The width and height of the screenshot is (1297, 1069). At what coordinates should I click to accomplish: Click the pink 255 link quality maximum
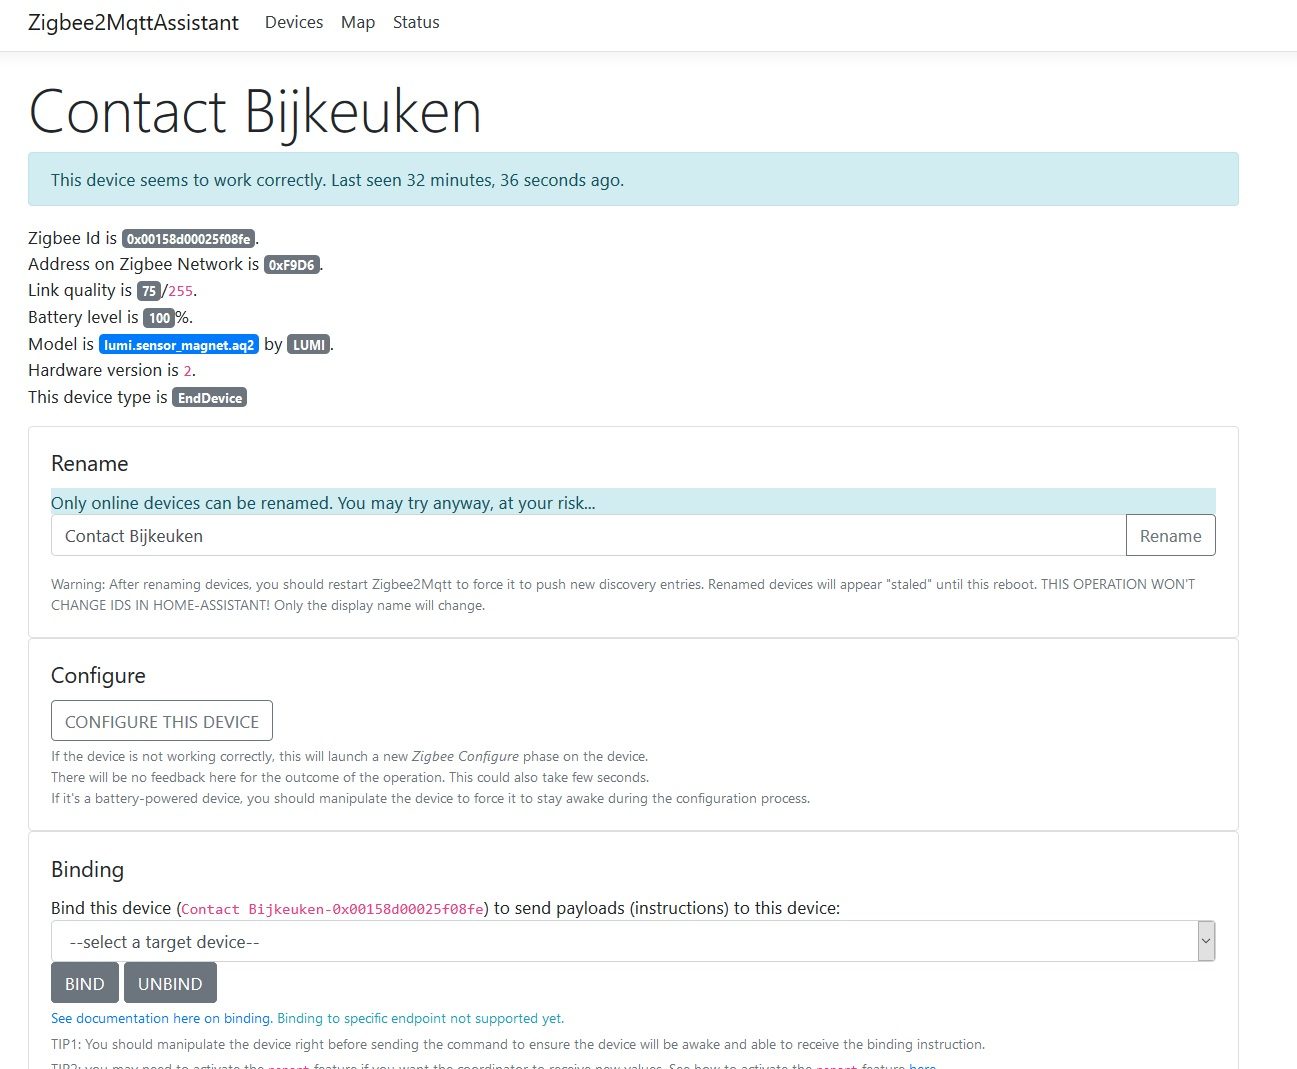point(180,291)
